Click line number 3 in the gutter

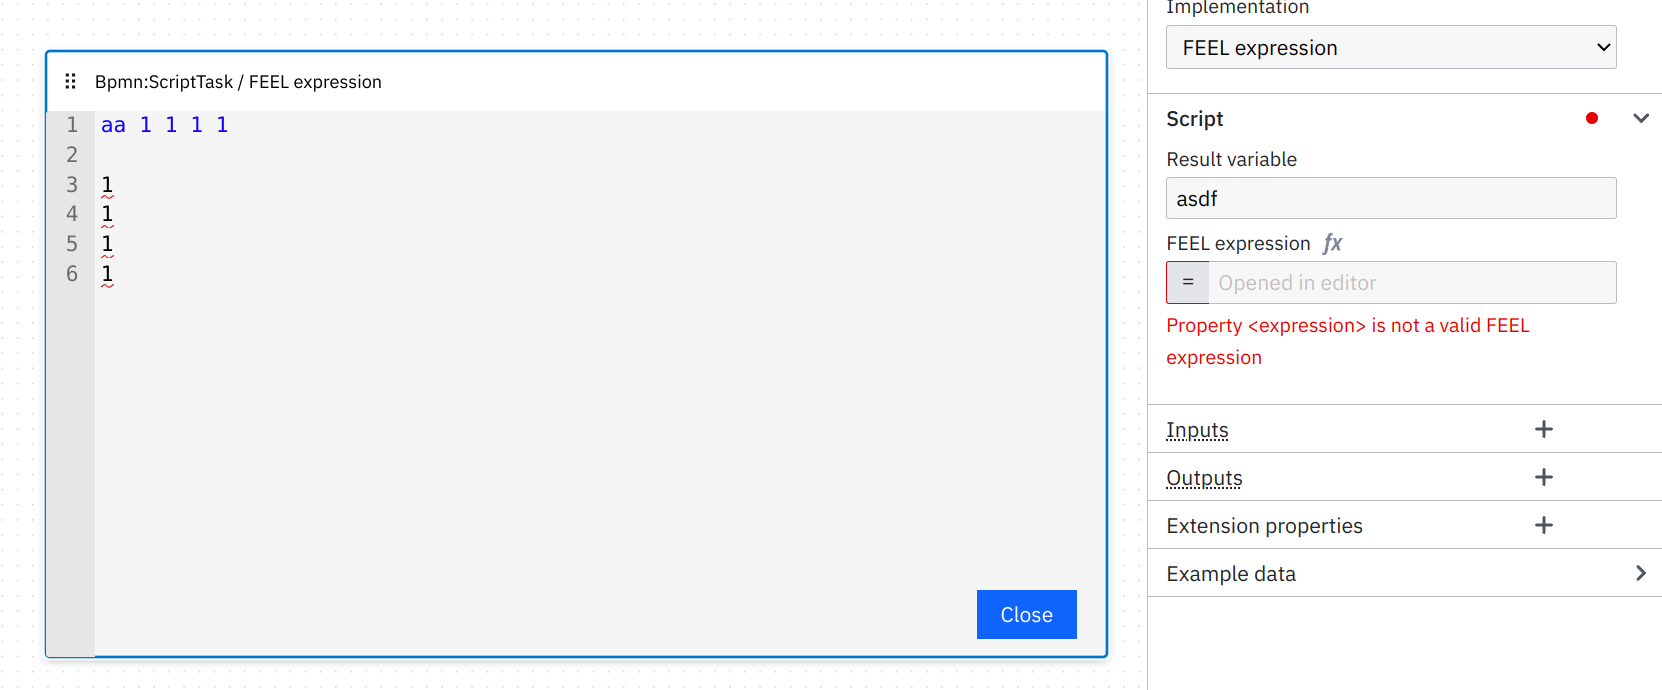coord(71,184)
